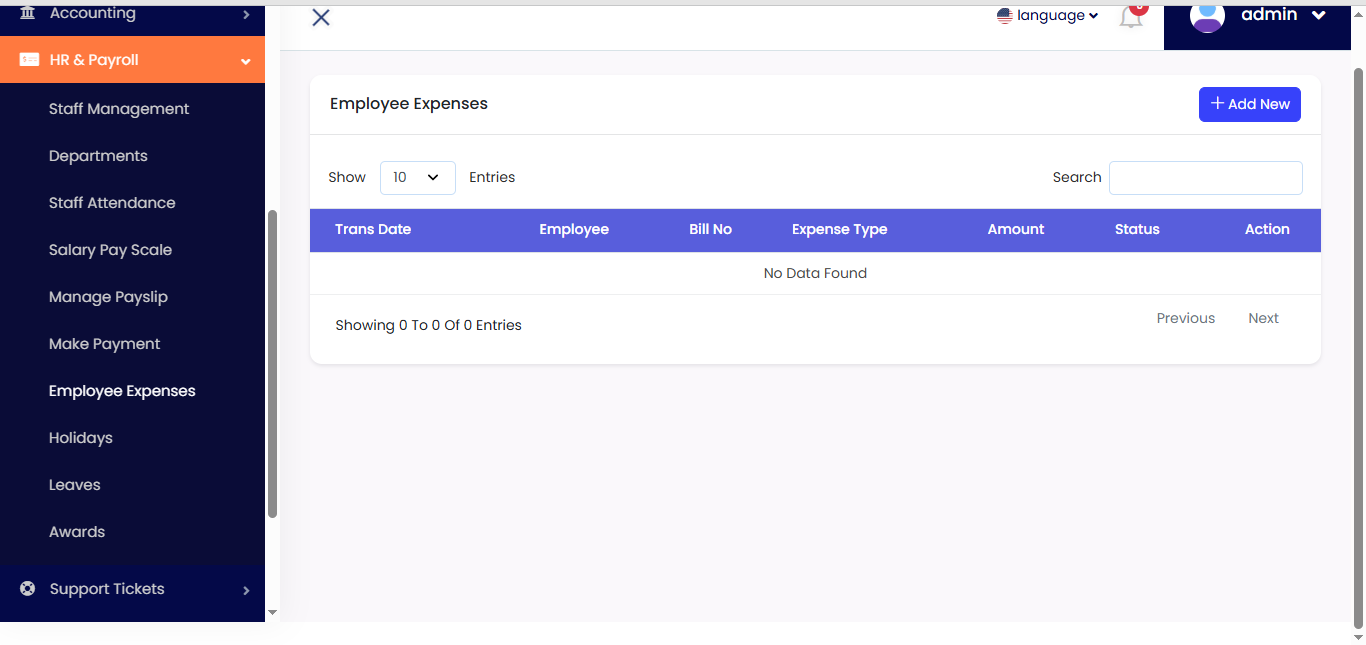The image size is (1366, 645).
Task: Click the Support Tickets lifebuoy icon
Action: (x=28, y=589)
